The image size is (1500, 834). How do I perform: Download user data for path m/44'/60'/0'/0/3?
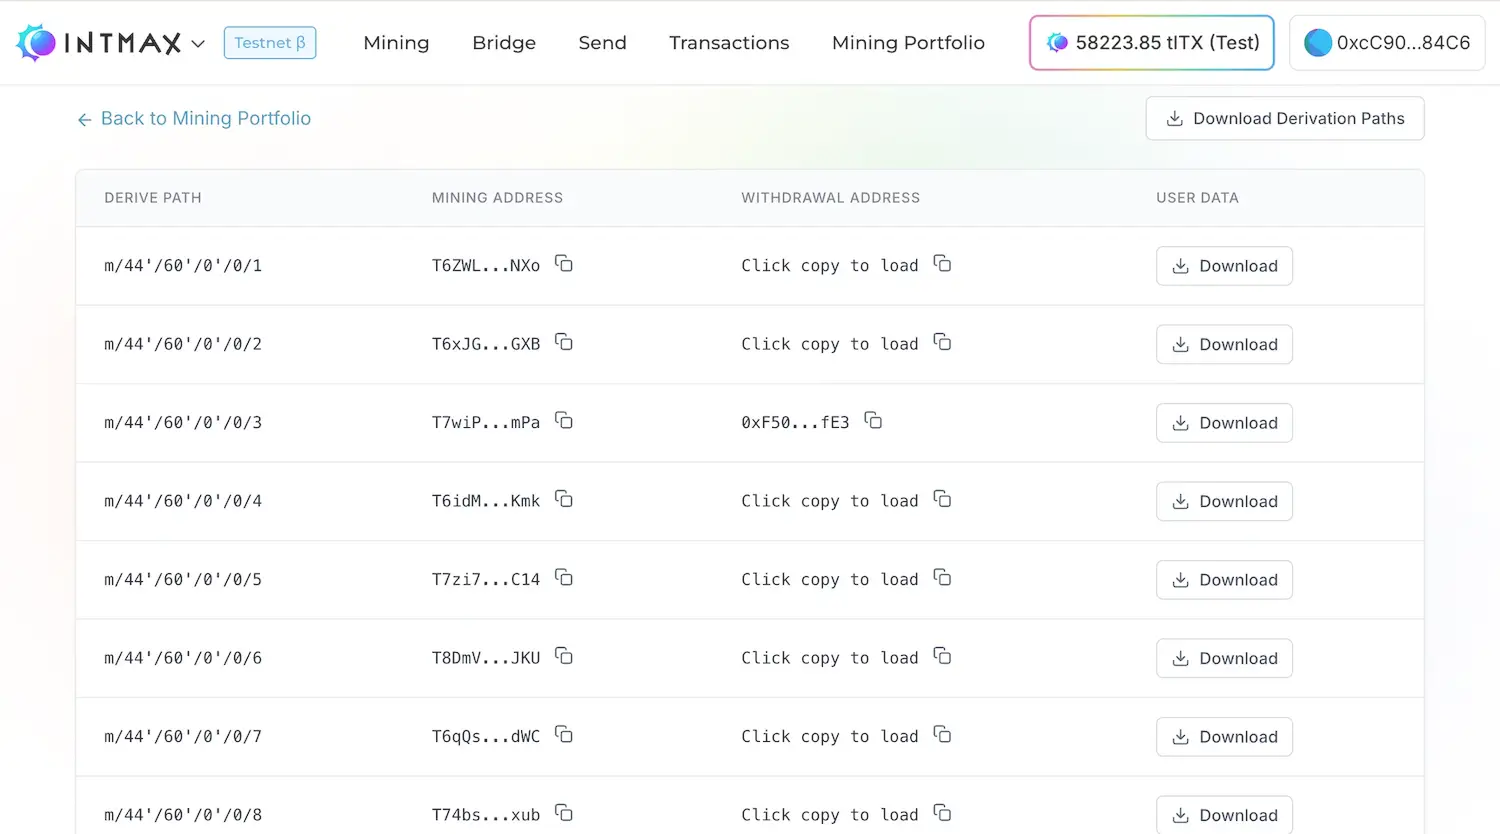tap(1224, 422)
